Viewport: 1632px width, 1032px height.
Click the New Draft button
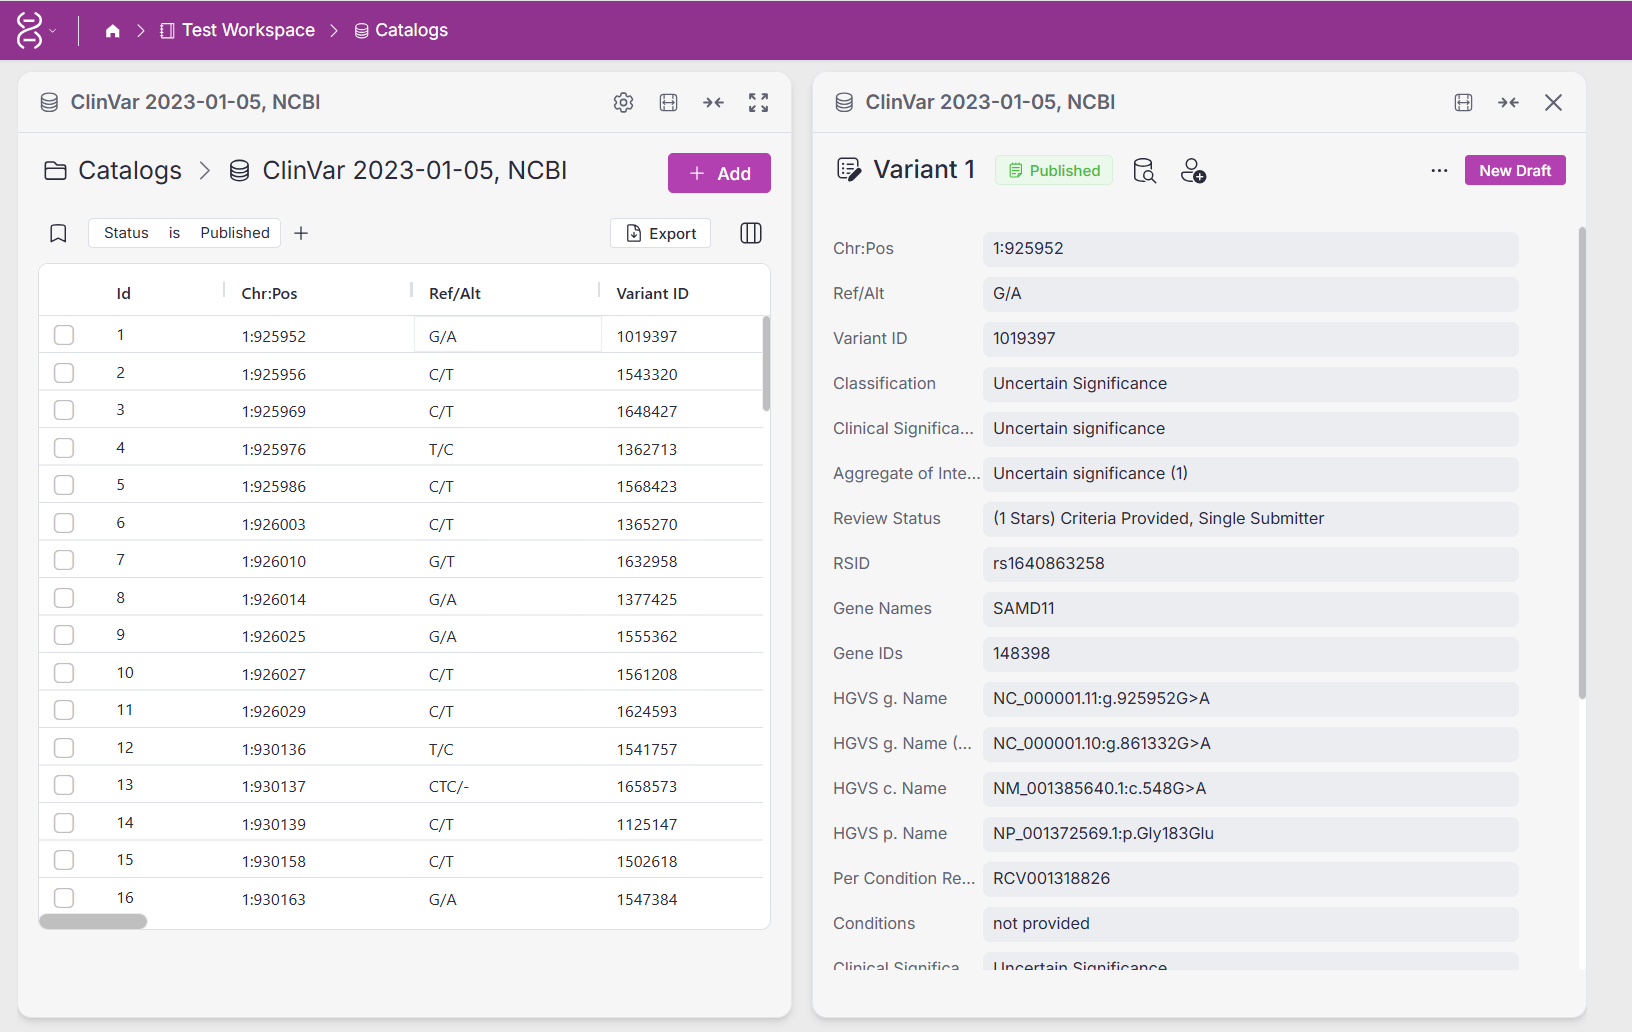(1515, 171)
